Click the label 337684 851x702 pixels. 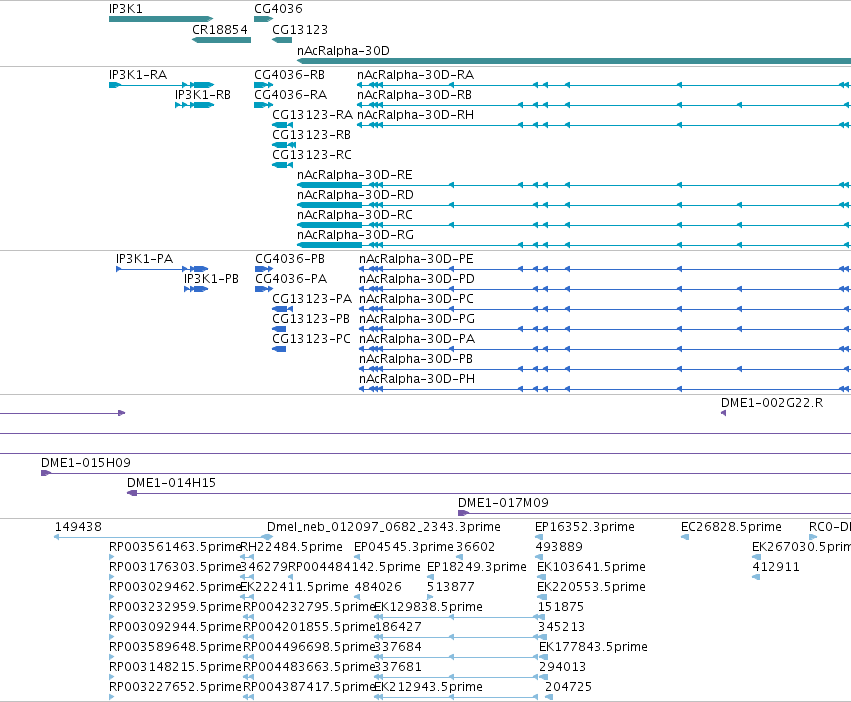pyautogui.click(x=398, y=647)
